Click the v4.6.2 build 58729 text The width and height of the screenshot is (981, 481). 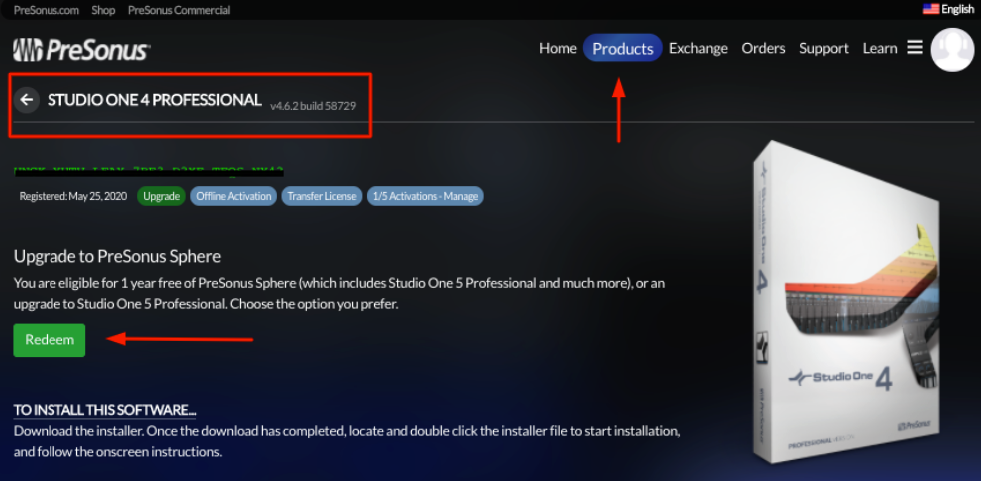(x=313, y=106)
